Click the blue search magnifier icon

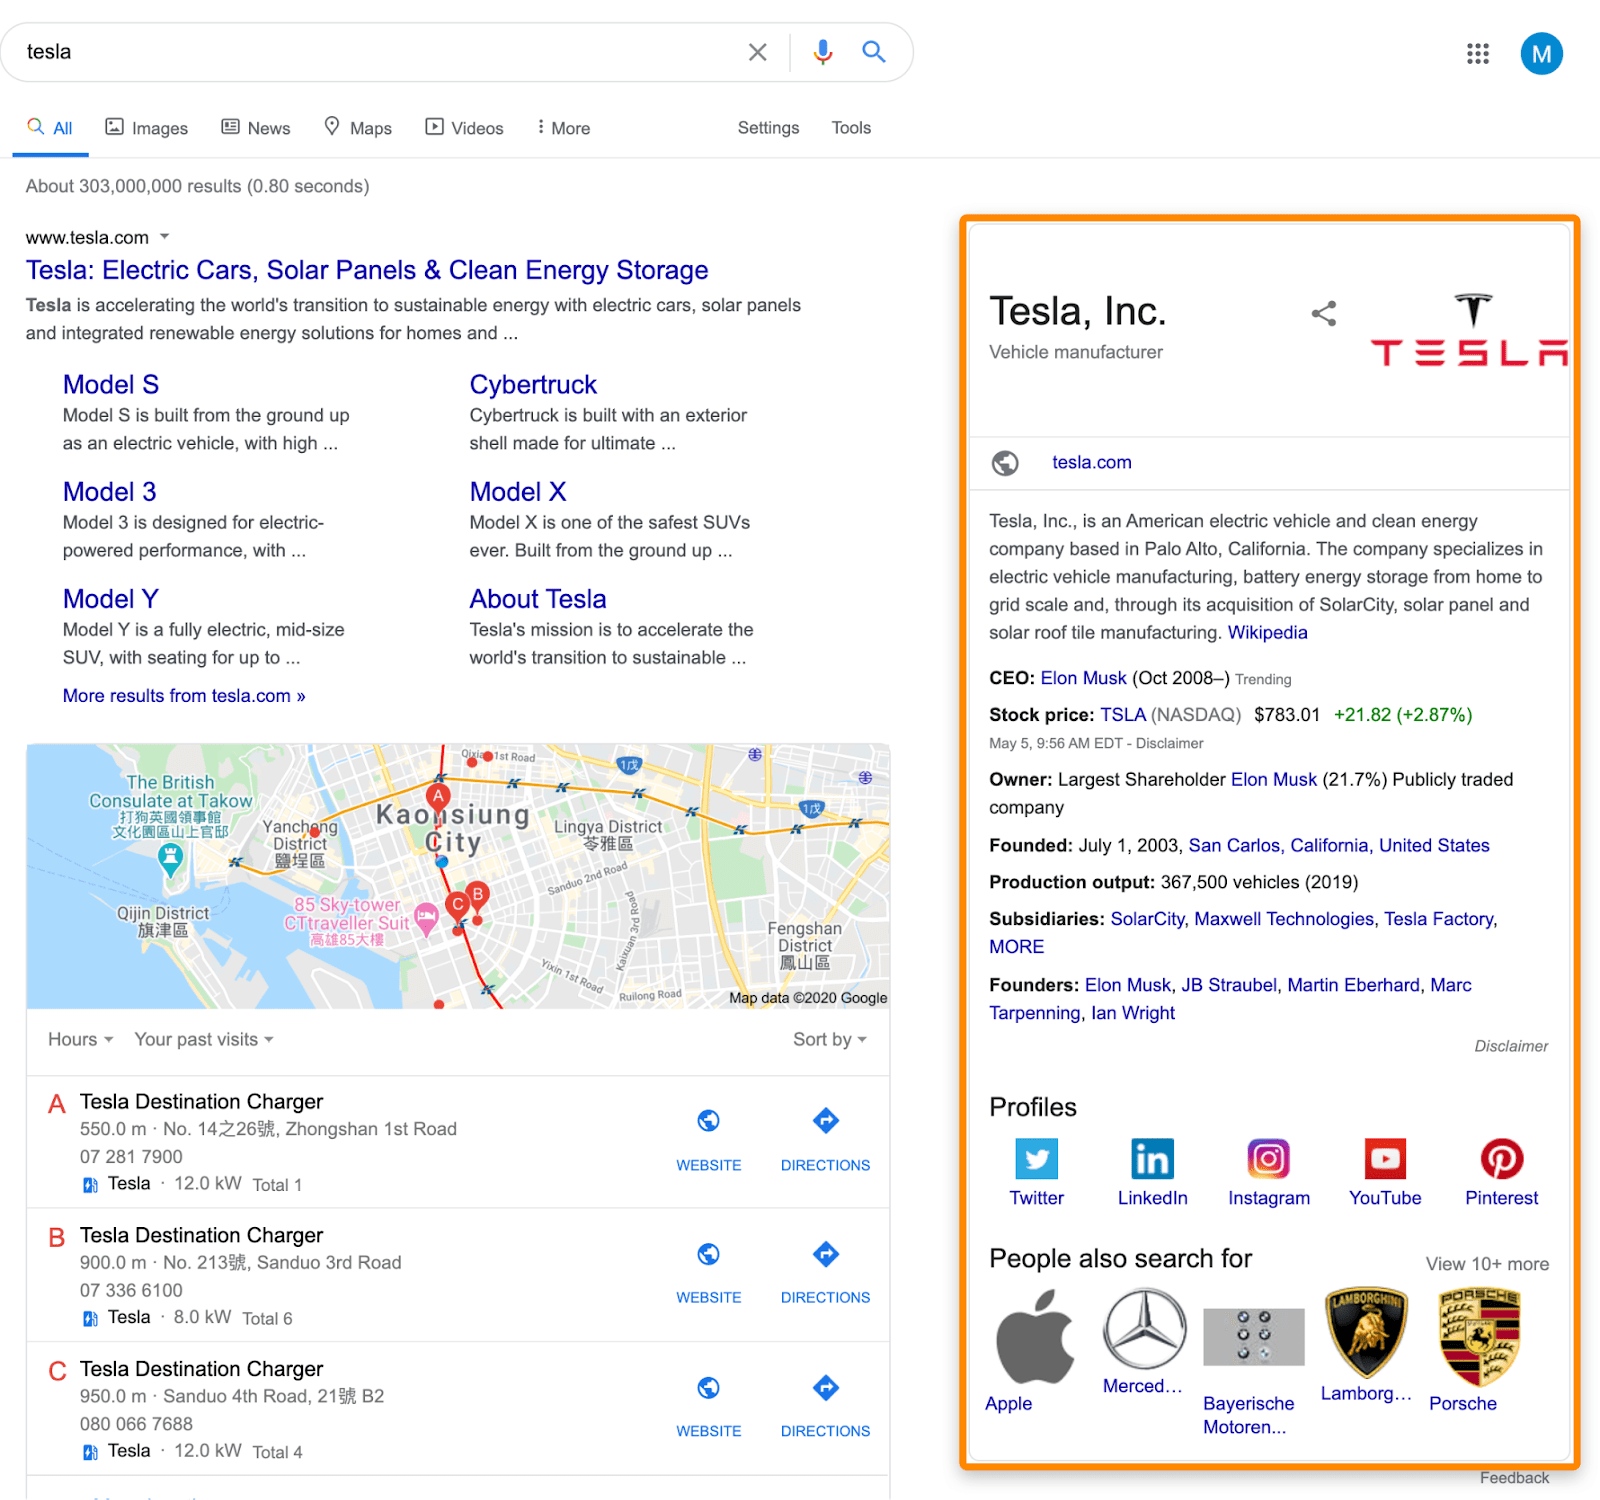pyautogui.click(x=873, y=51)
